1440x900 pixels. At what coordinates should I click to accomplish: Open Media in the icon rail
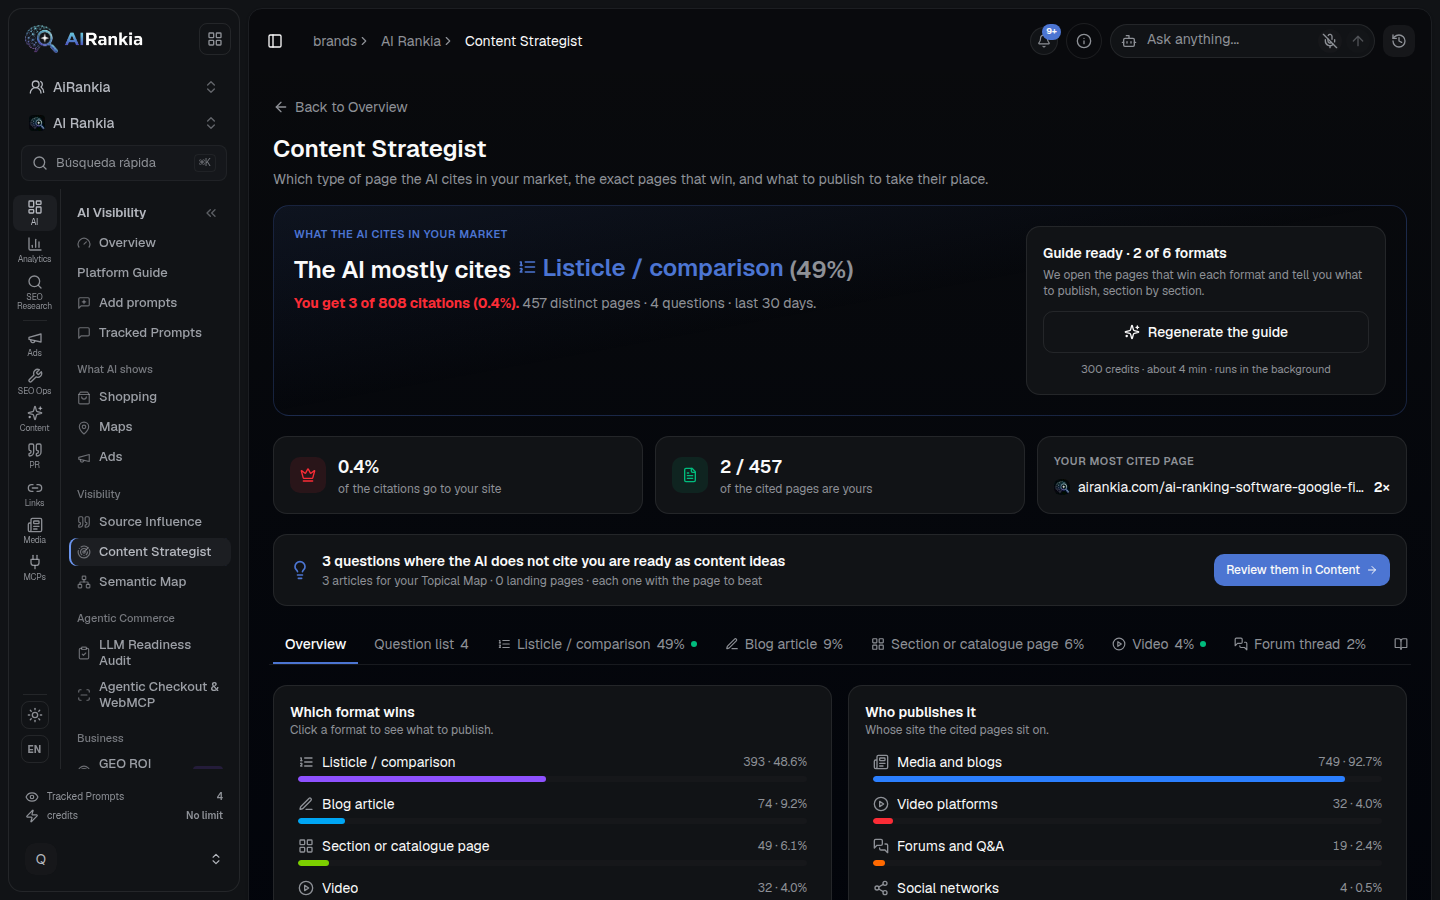click(x=34, y=531)
